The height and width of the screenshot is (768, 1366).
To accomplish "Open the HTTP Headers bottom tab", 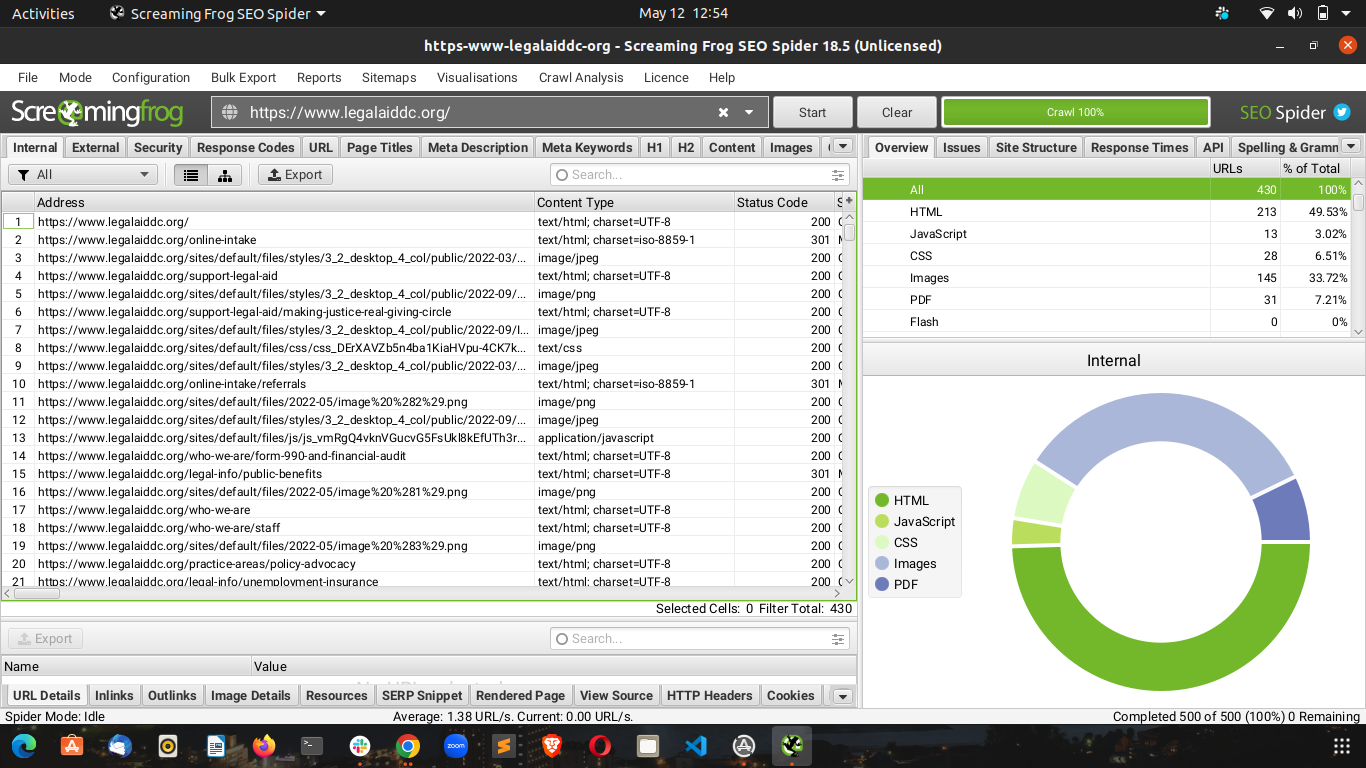I will [x=709, y=696].
